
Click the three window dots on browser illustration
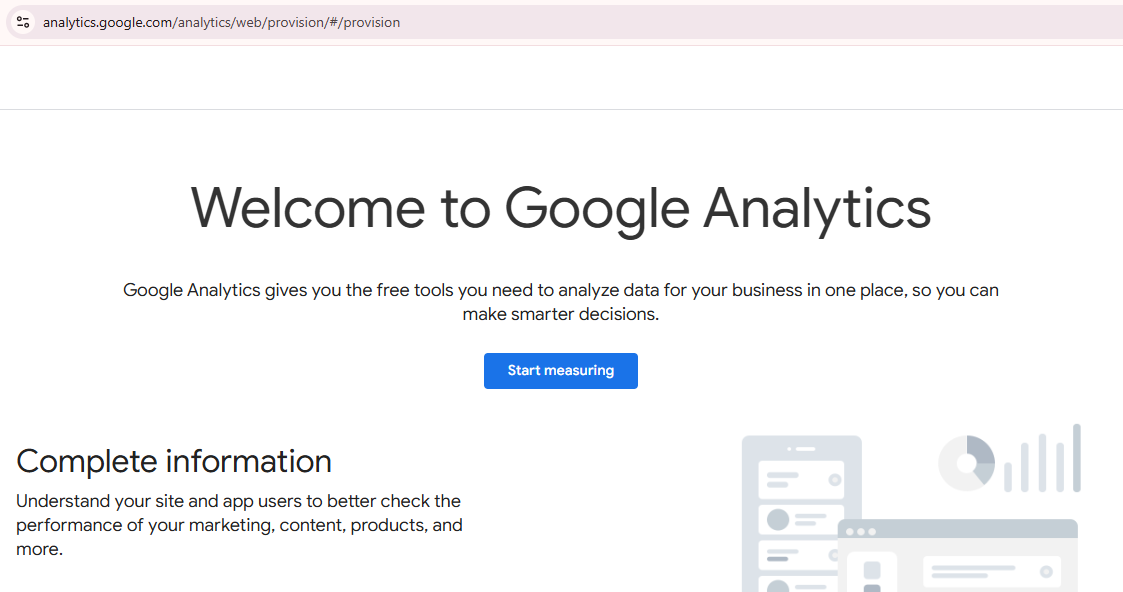pos(861,532)
